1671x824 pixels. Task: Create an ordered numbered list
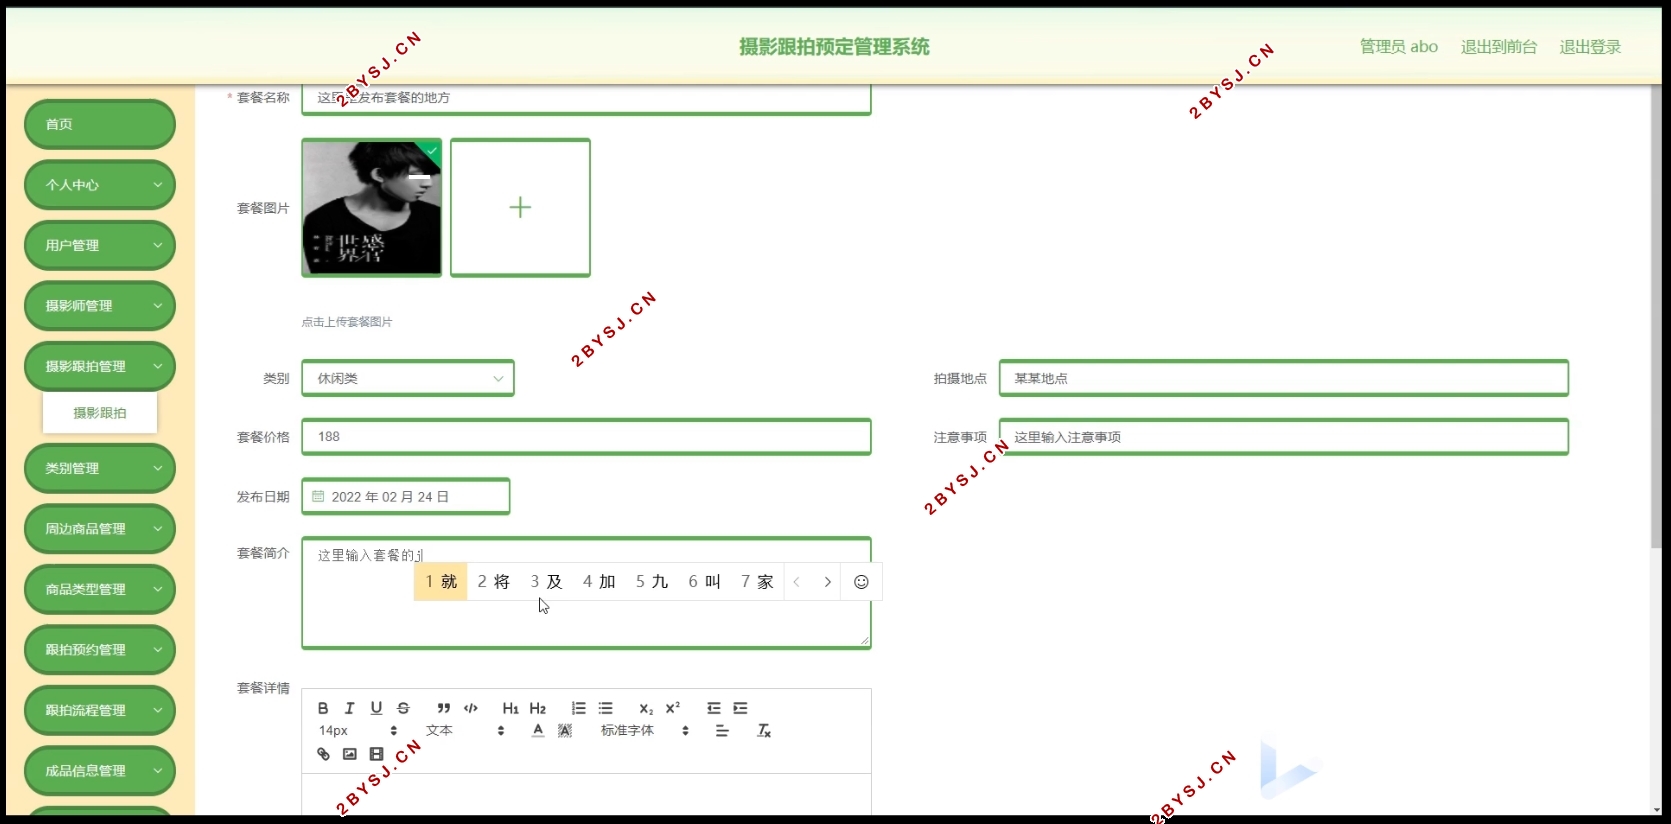point(578,708)
